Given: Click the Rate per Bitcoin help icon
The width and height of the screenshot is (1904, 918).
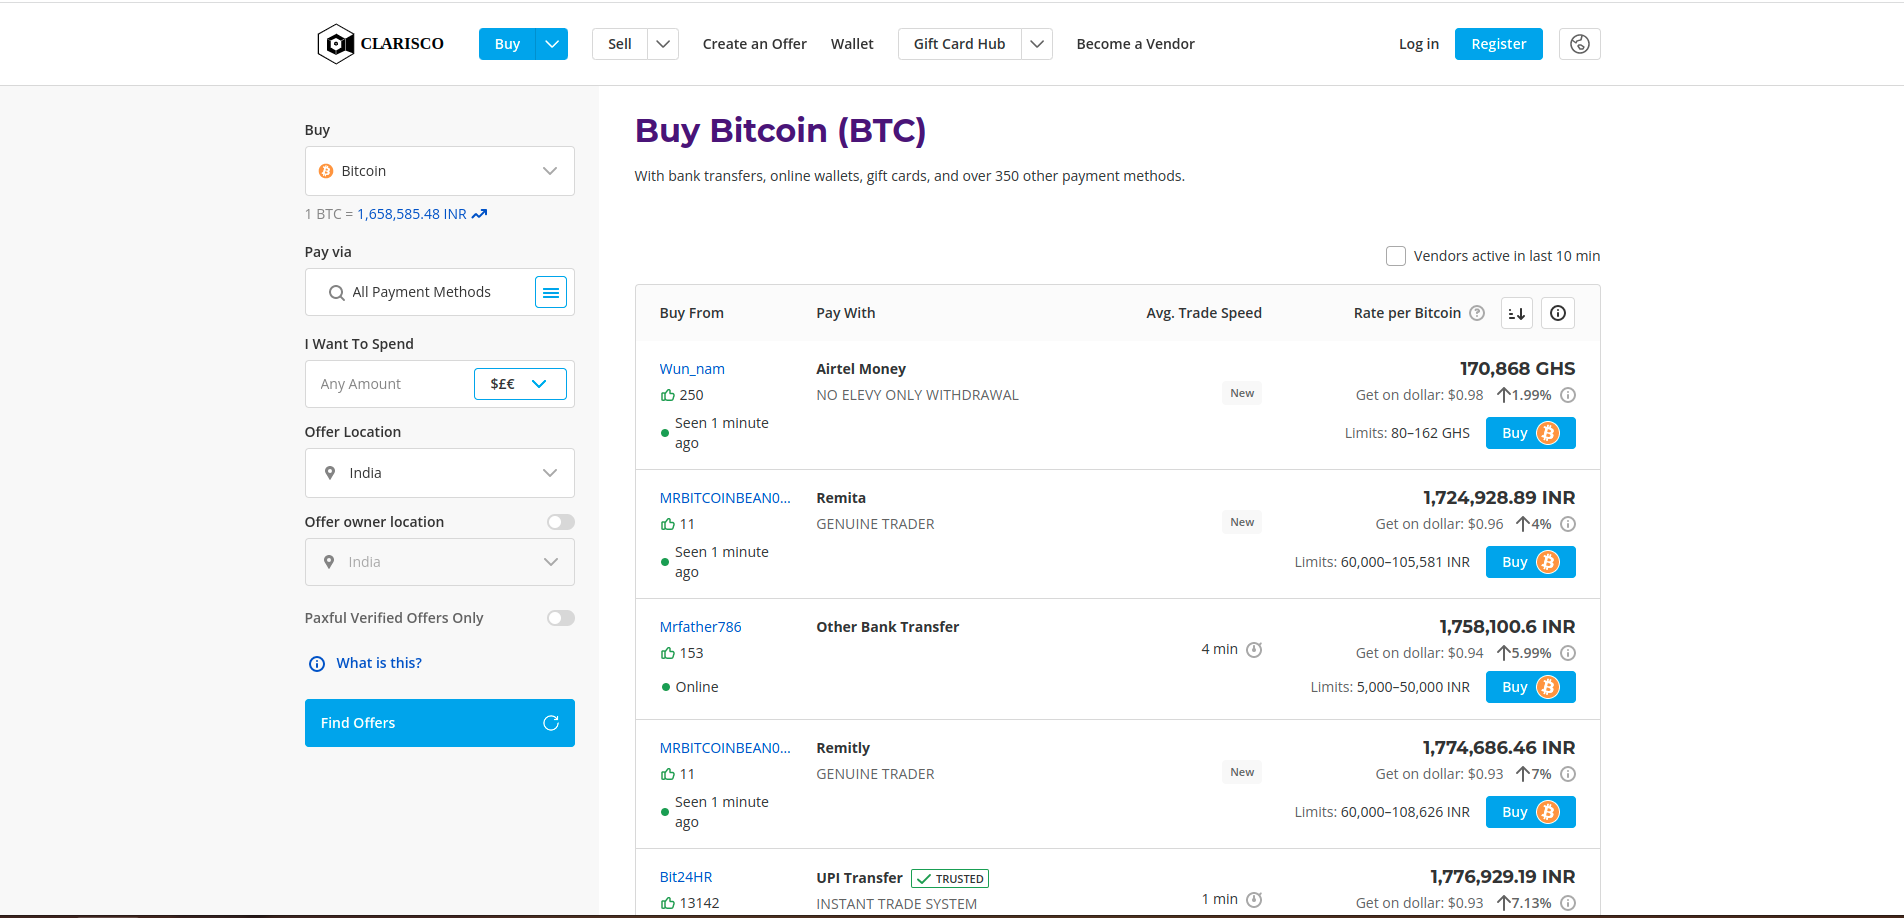Looking at the screenshot, I should pos(1477,313).
